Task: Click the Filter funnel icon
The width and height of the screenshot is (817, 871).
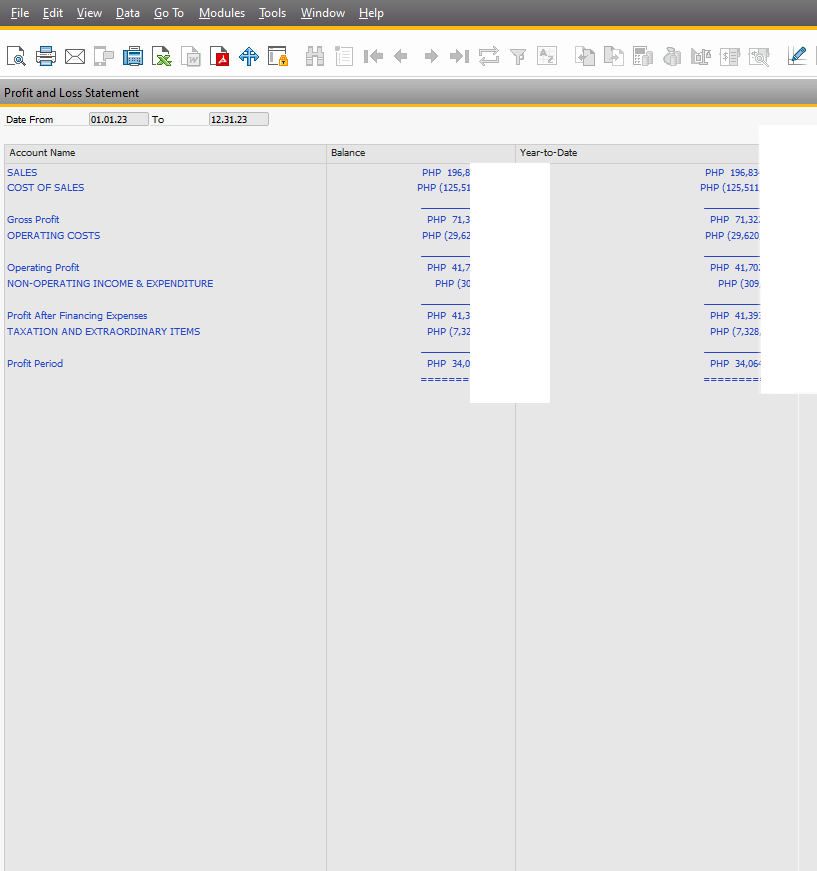Action: (518, 56)
